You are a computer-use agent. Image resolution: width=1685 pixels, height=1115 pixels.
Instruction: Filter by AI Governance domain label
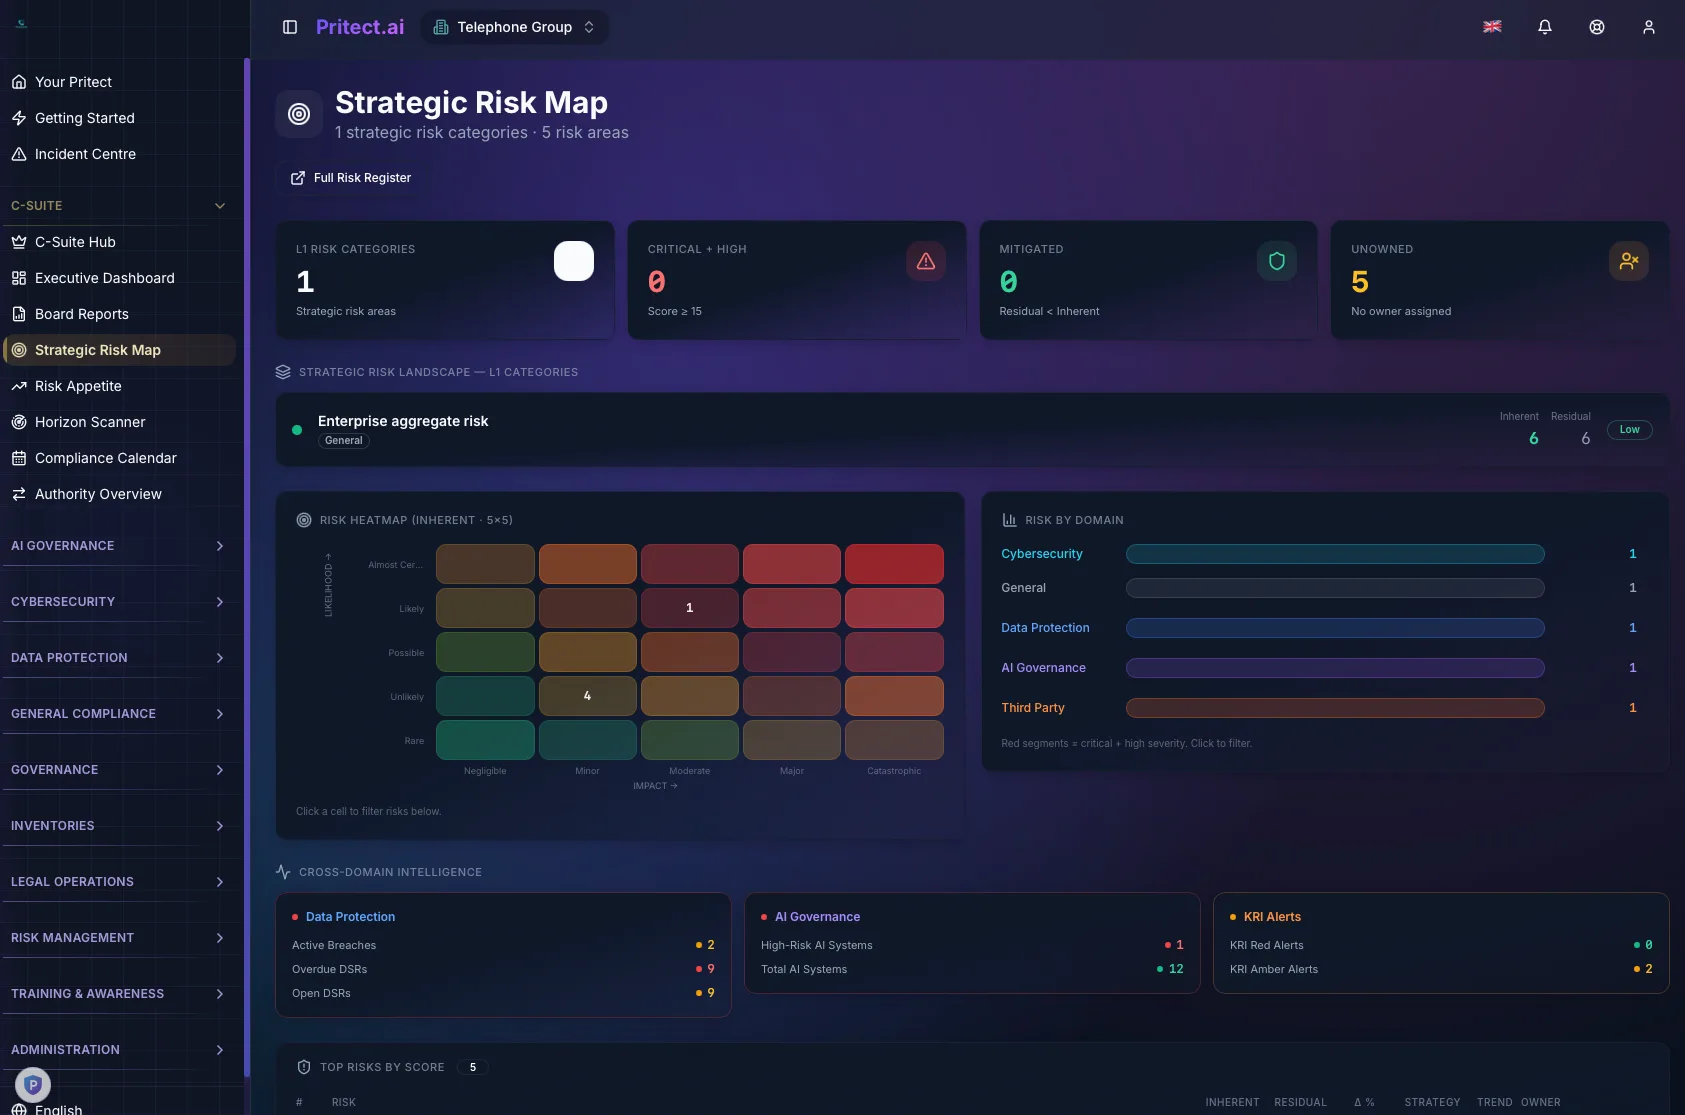1043,668
